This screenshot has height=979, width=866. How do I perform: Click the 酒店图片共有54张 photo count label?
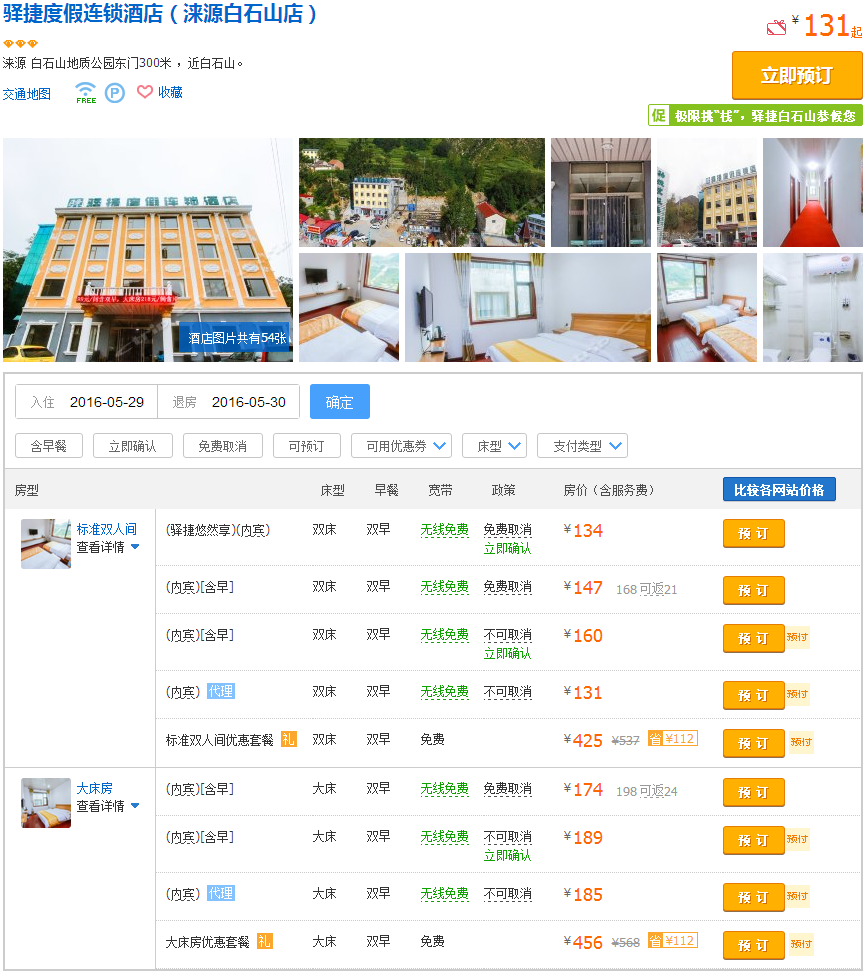pyautogui.click(x=236, y=338)
